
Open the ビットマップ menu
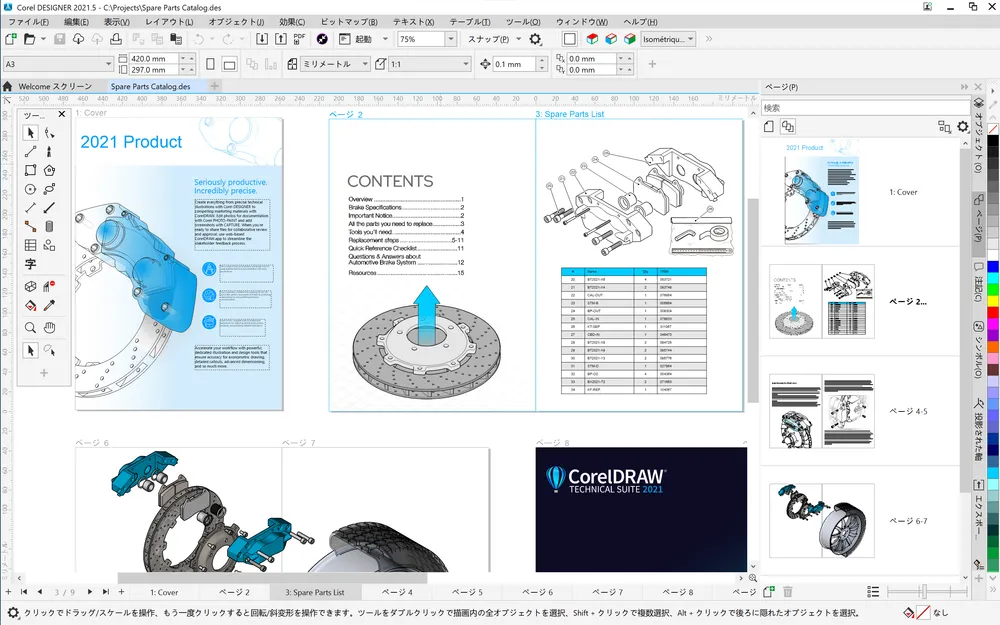[349, 22]
